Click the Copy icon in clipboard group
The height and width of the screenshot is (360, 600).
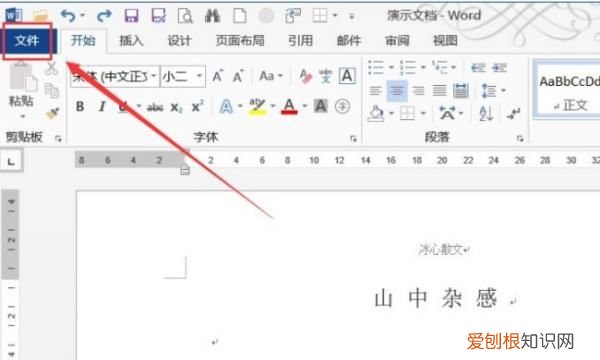(x=52, y=91)
